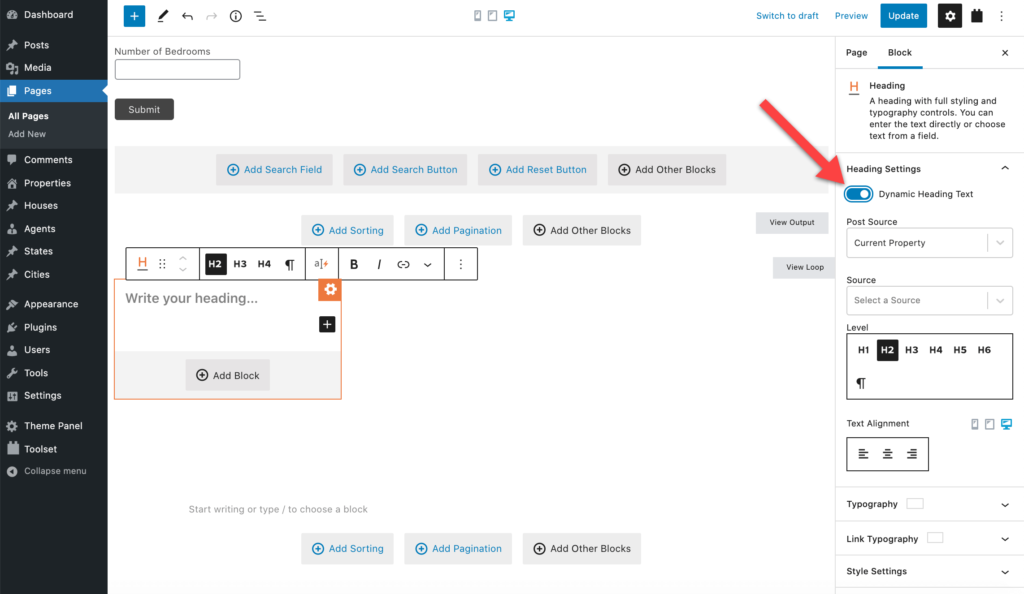Screen dimensions: 1024x594
Task: Set sidebar heading Level to H5
Action: [959, 350]
